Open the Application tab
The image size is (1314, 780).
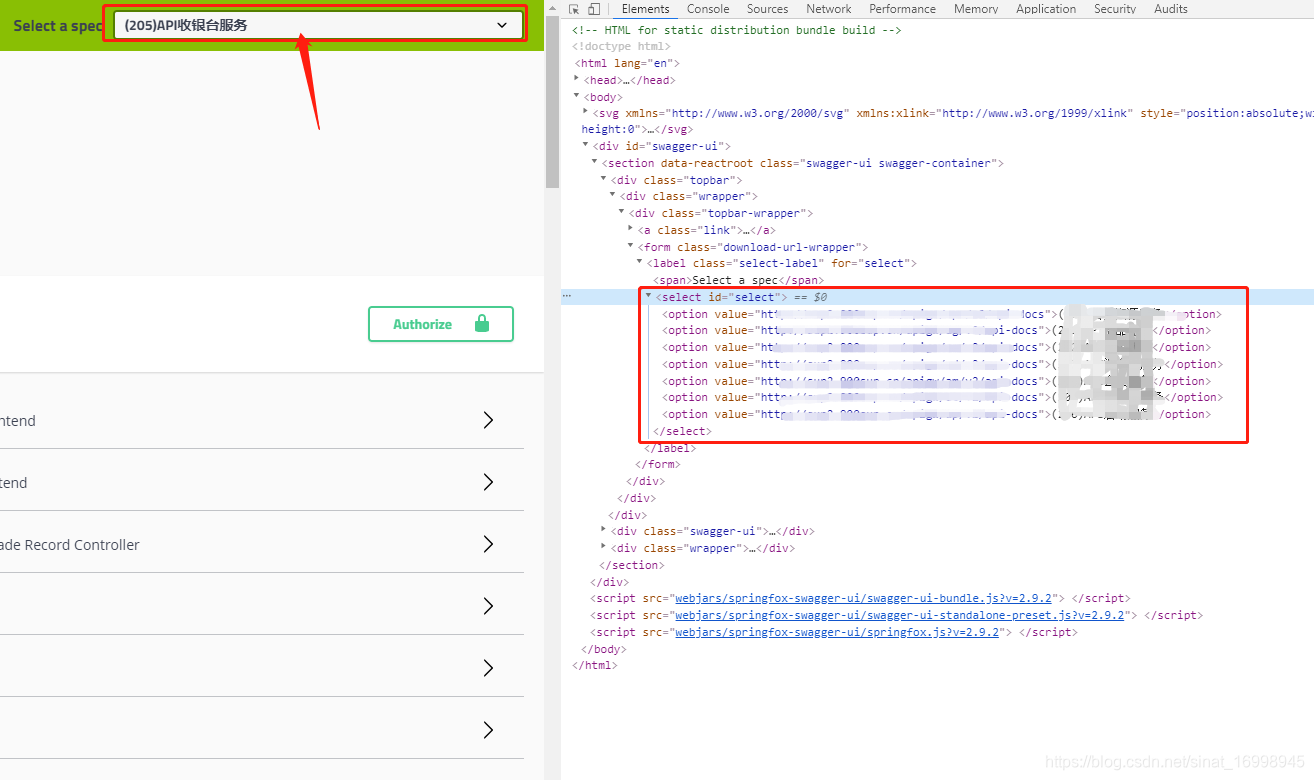pos(1046,9)
